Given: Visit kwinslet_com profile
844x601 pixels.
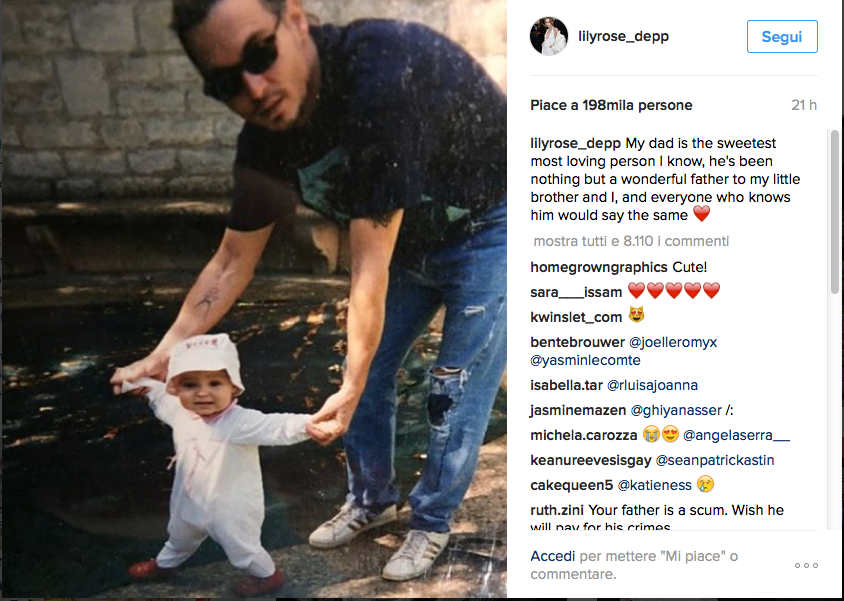Looking at the screenshot, I should coord(576,317).
